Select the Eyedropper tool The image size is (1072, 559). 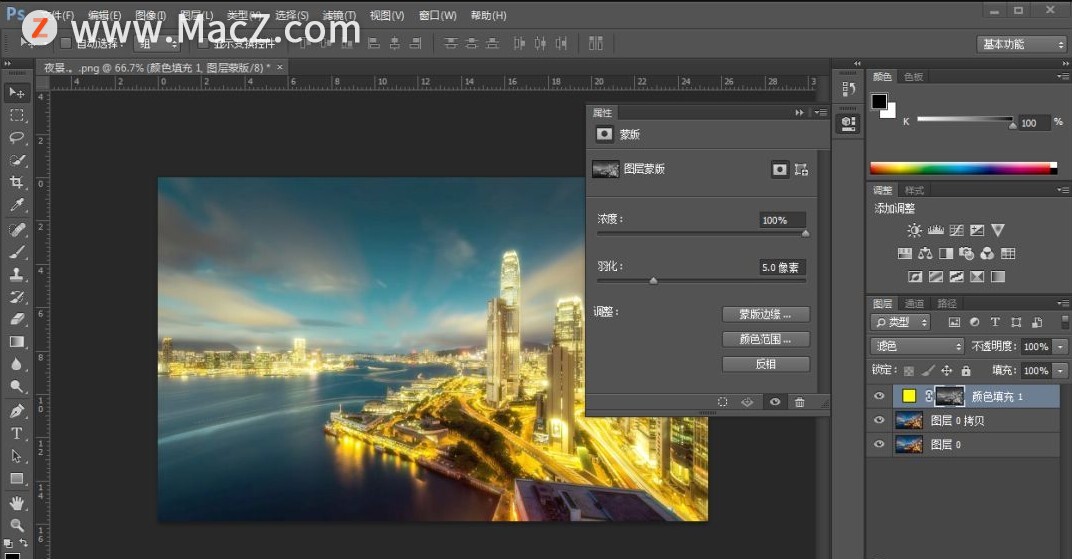tap(16, 205)
